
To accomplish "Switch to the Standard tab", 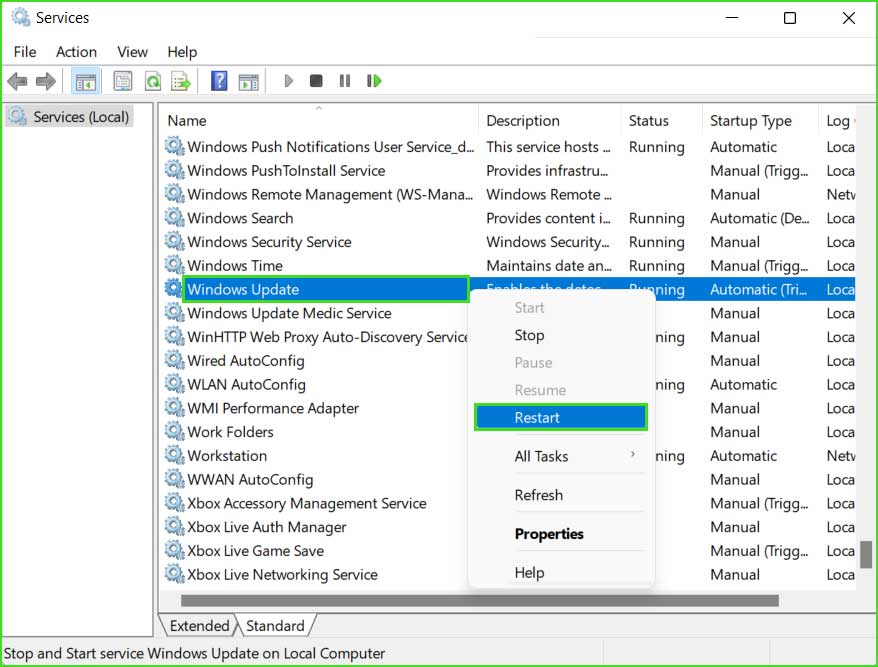I will pyautogui.click(x=275, y=625).
